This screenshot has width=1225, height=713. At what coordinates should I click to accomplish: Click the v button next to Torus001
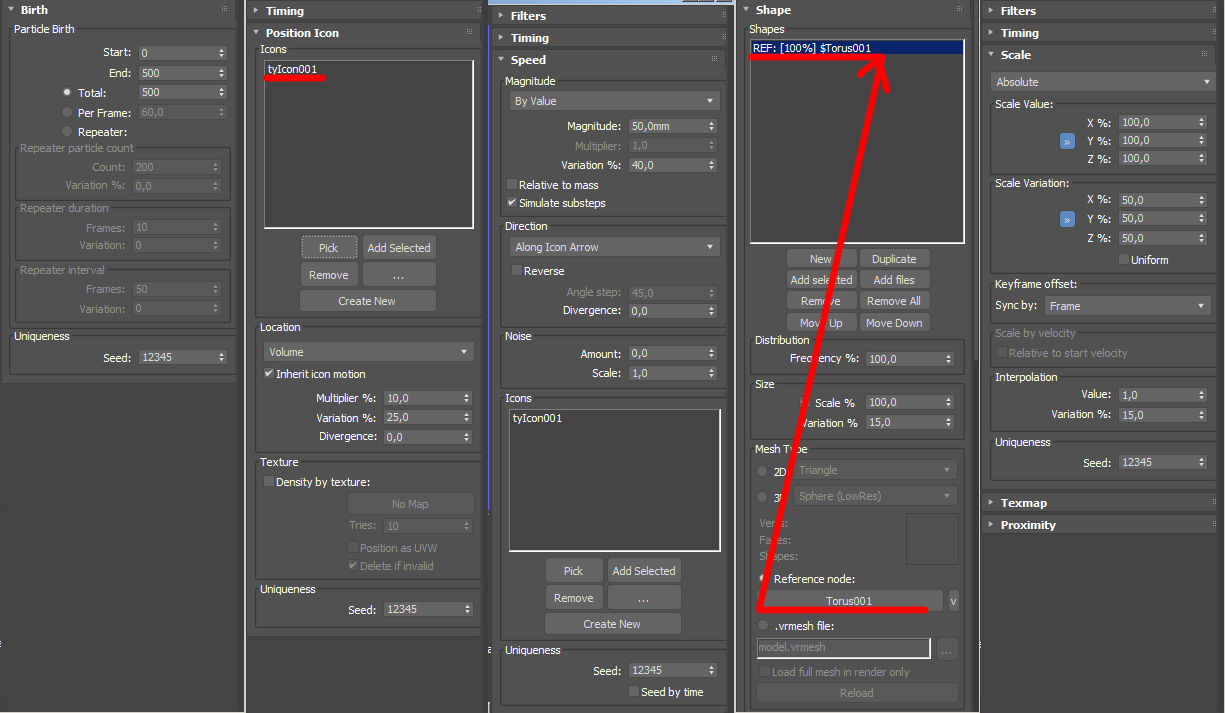click(x=953, y=601)
